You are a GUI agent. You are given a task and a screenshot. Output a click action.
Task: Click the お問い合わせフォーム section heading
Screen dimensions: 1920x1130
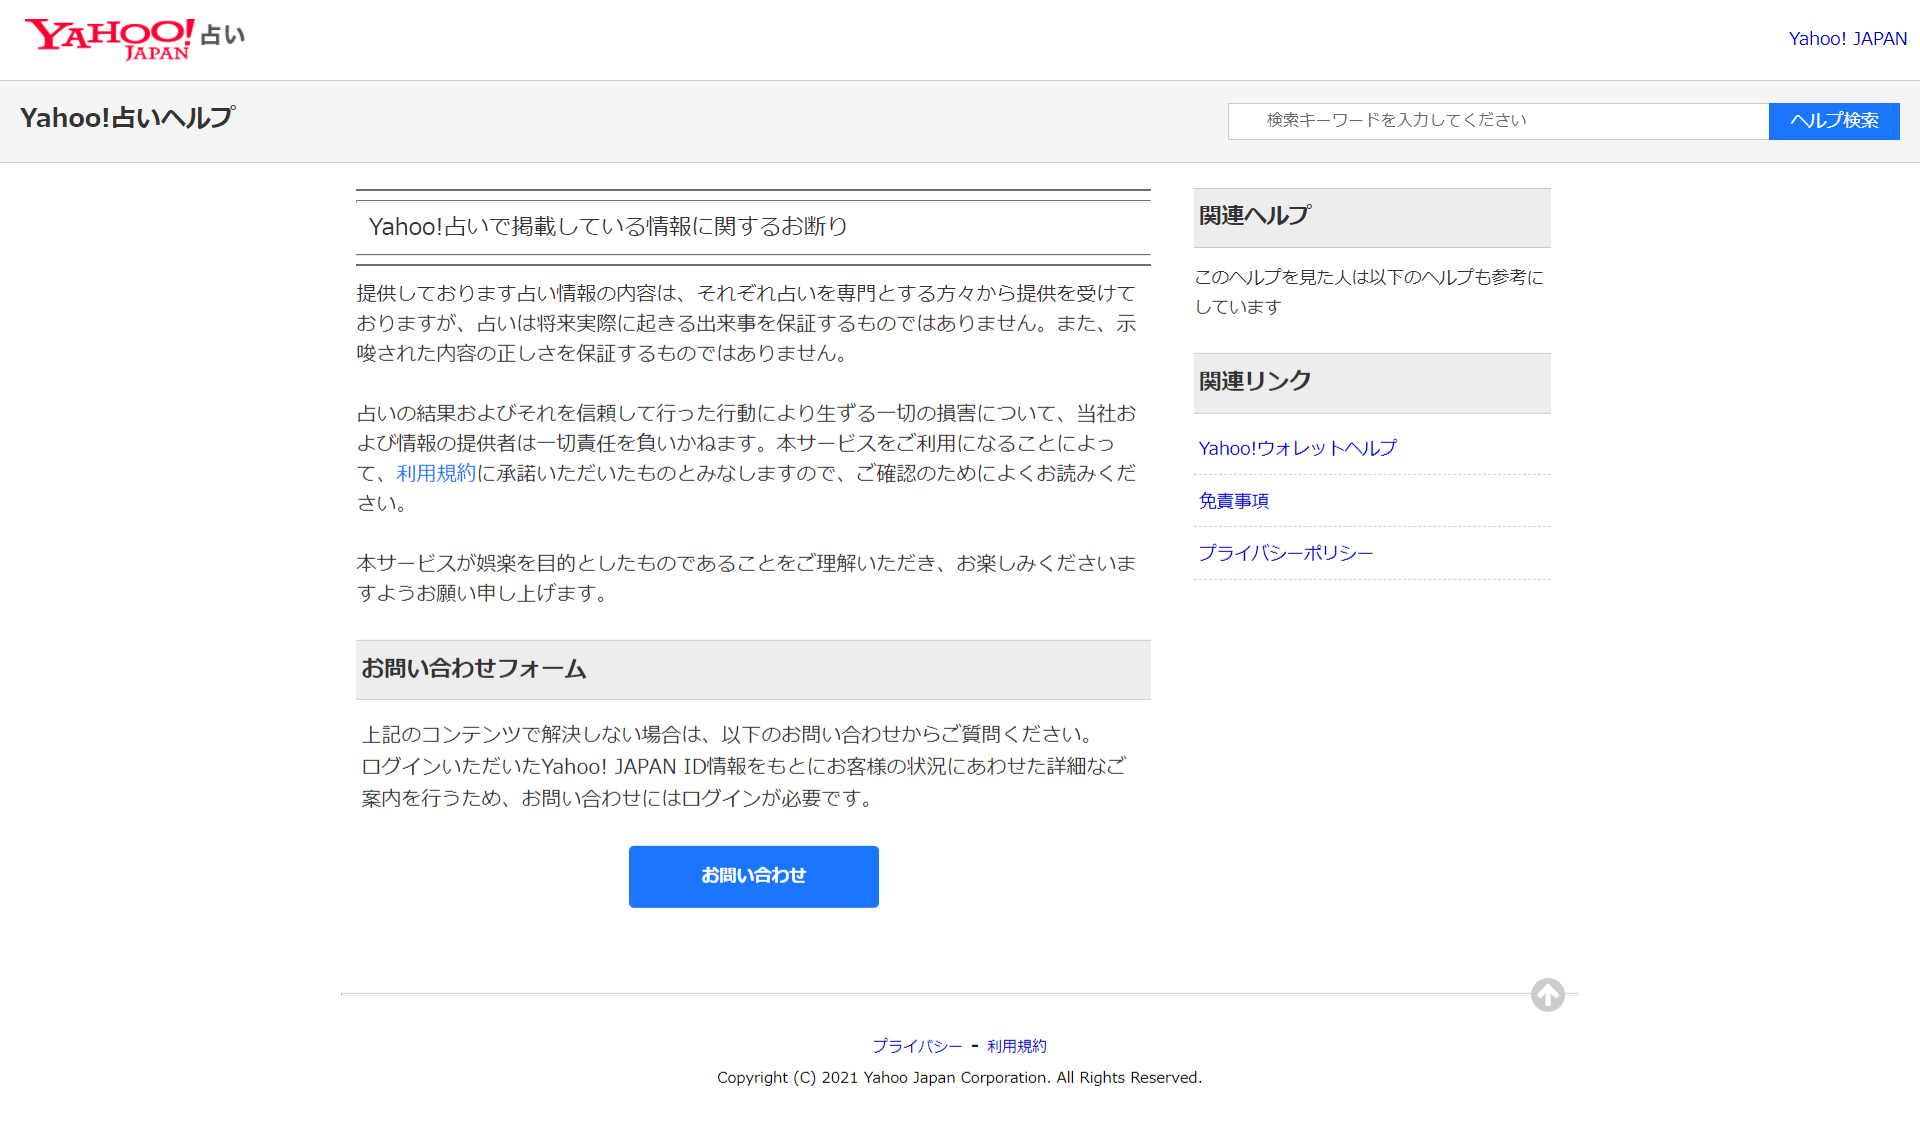(474, 669)
